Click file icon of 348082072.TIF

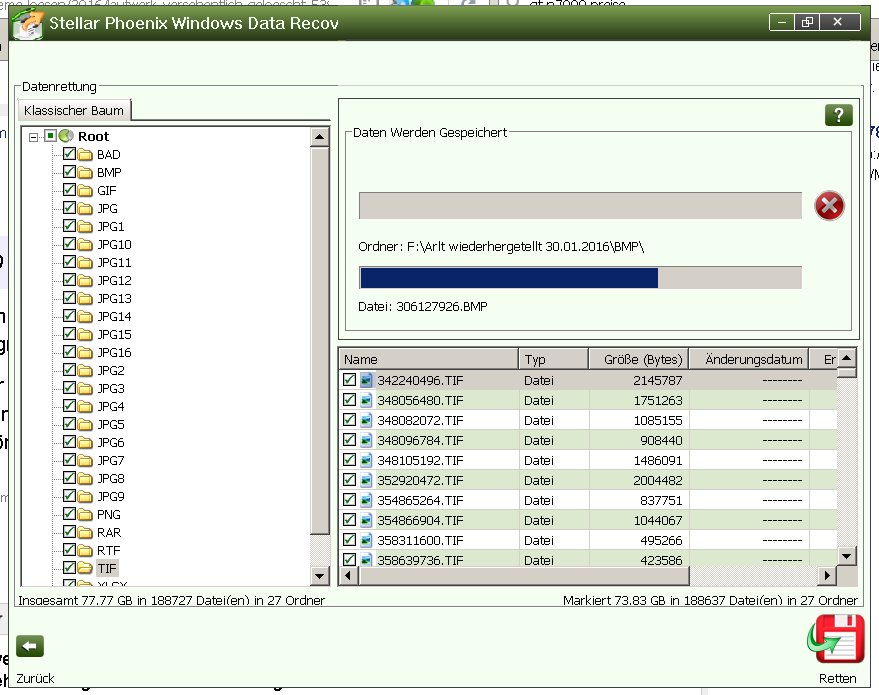point(366,420)
